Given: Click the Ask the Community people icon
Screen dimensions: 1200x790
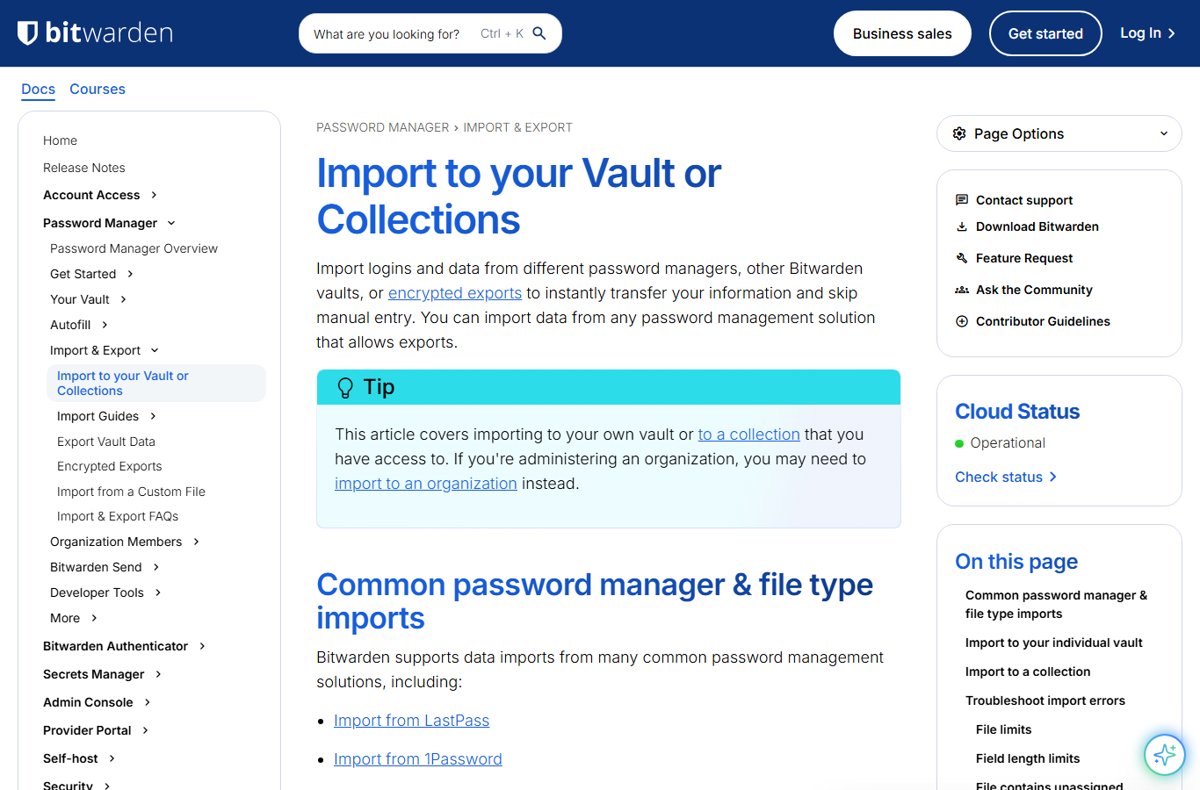Looking at the screenshot, I should click(962, 290).
